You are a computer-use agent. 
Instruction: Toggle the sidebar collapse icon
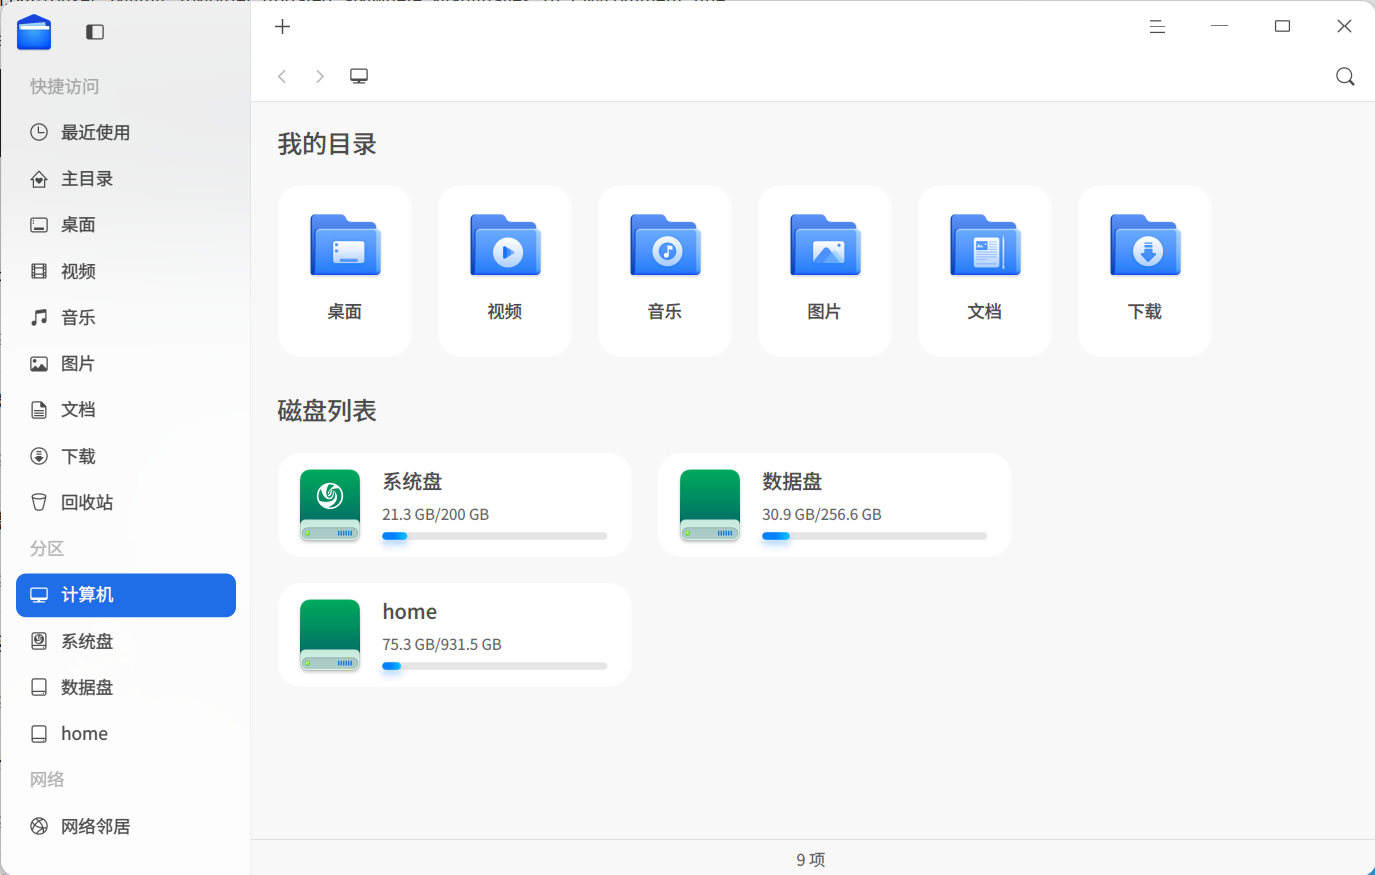[95, 32]
